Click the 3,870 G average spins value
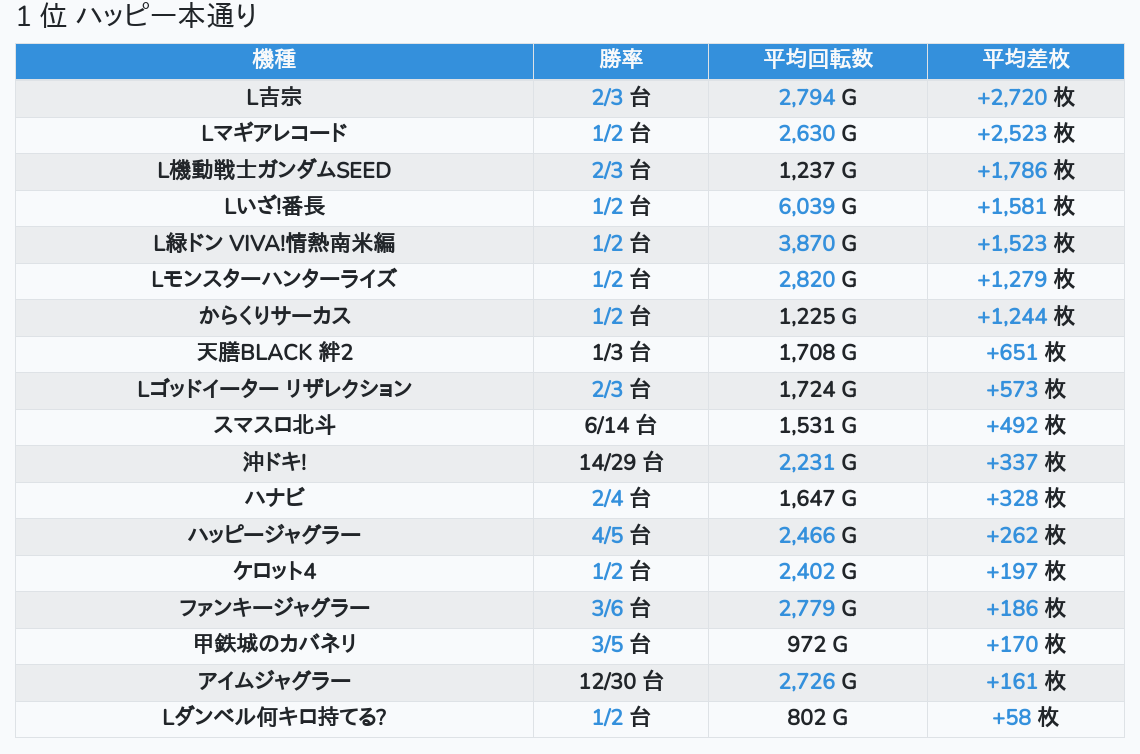The width and height of the screenshot is (1140, 754). tap(817, 244)
